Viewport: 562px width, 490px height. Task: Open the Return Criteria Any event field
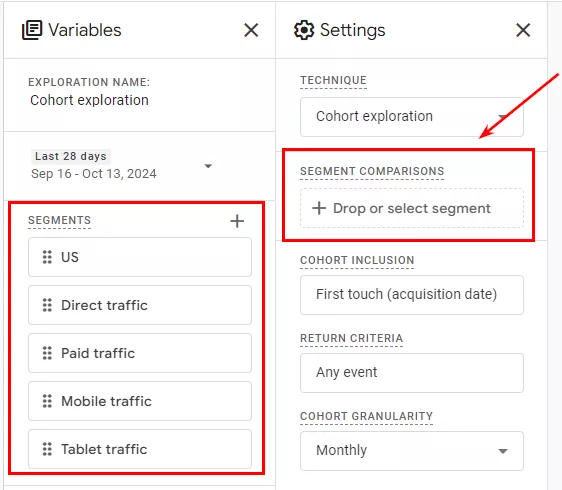click(412, 373)
